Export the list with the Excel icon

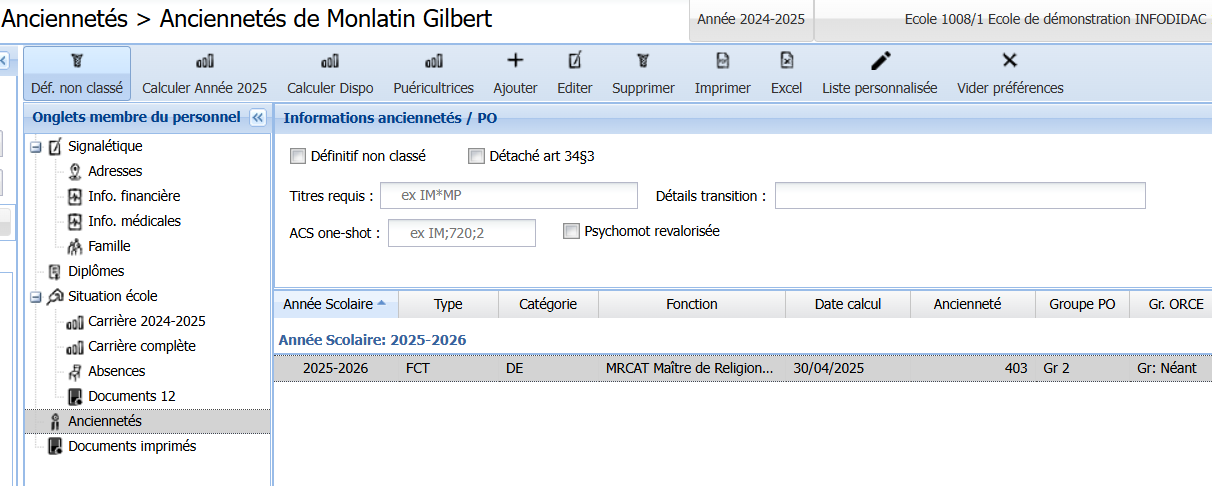pyautogui.click(x=786, y=61)
